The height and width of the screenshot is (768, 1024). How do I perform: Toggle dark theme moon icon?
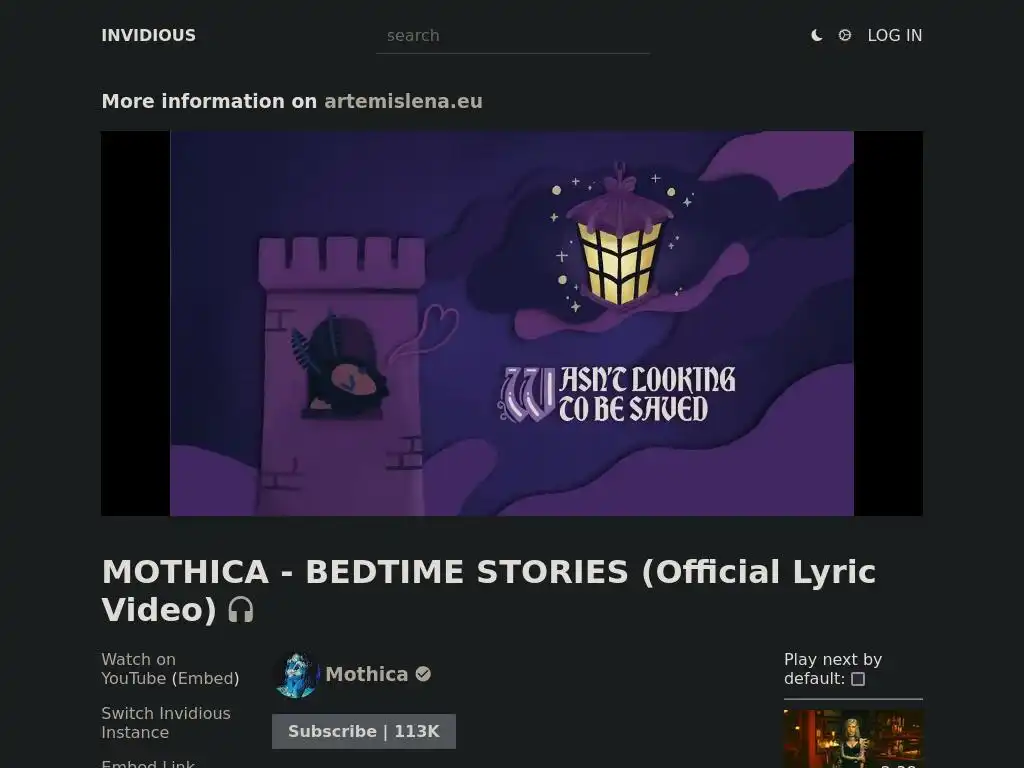[816, 35]
